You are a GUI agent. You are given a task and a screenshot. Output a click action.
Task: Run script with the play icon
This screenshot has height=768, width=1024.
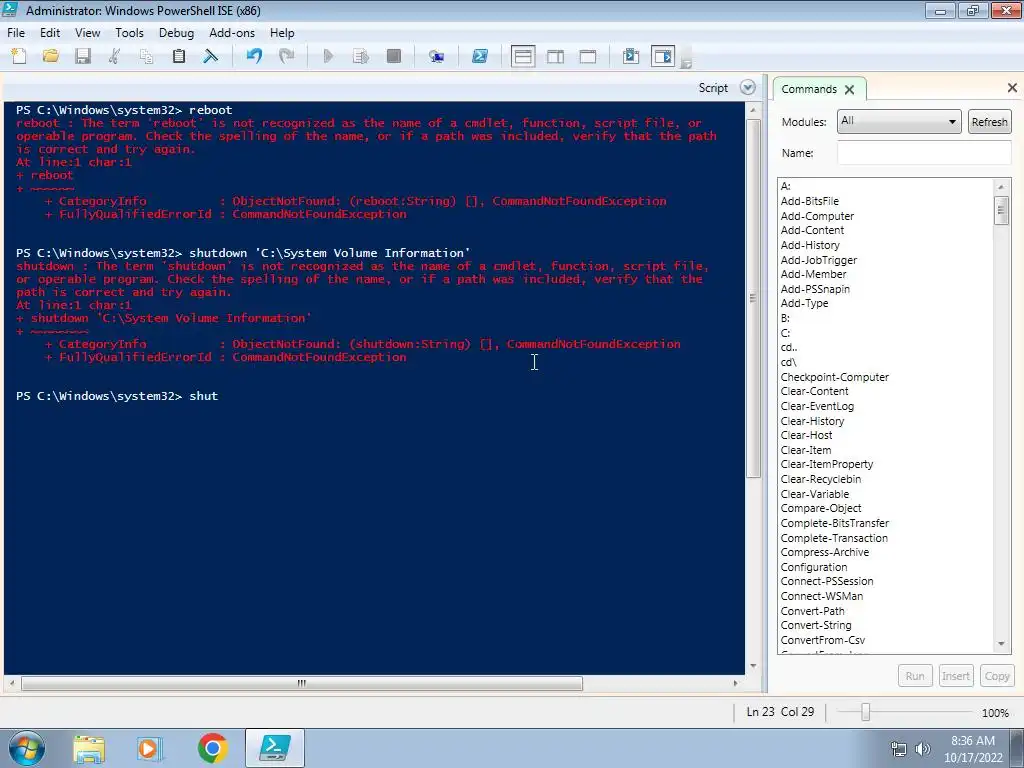328,56
